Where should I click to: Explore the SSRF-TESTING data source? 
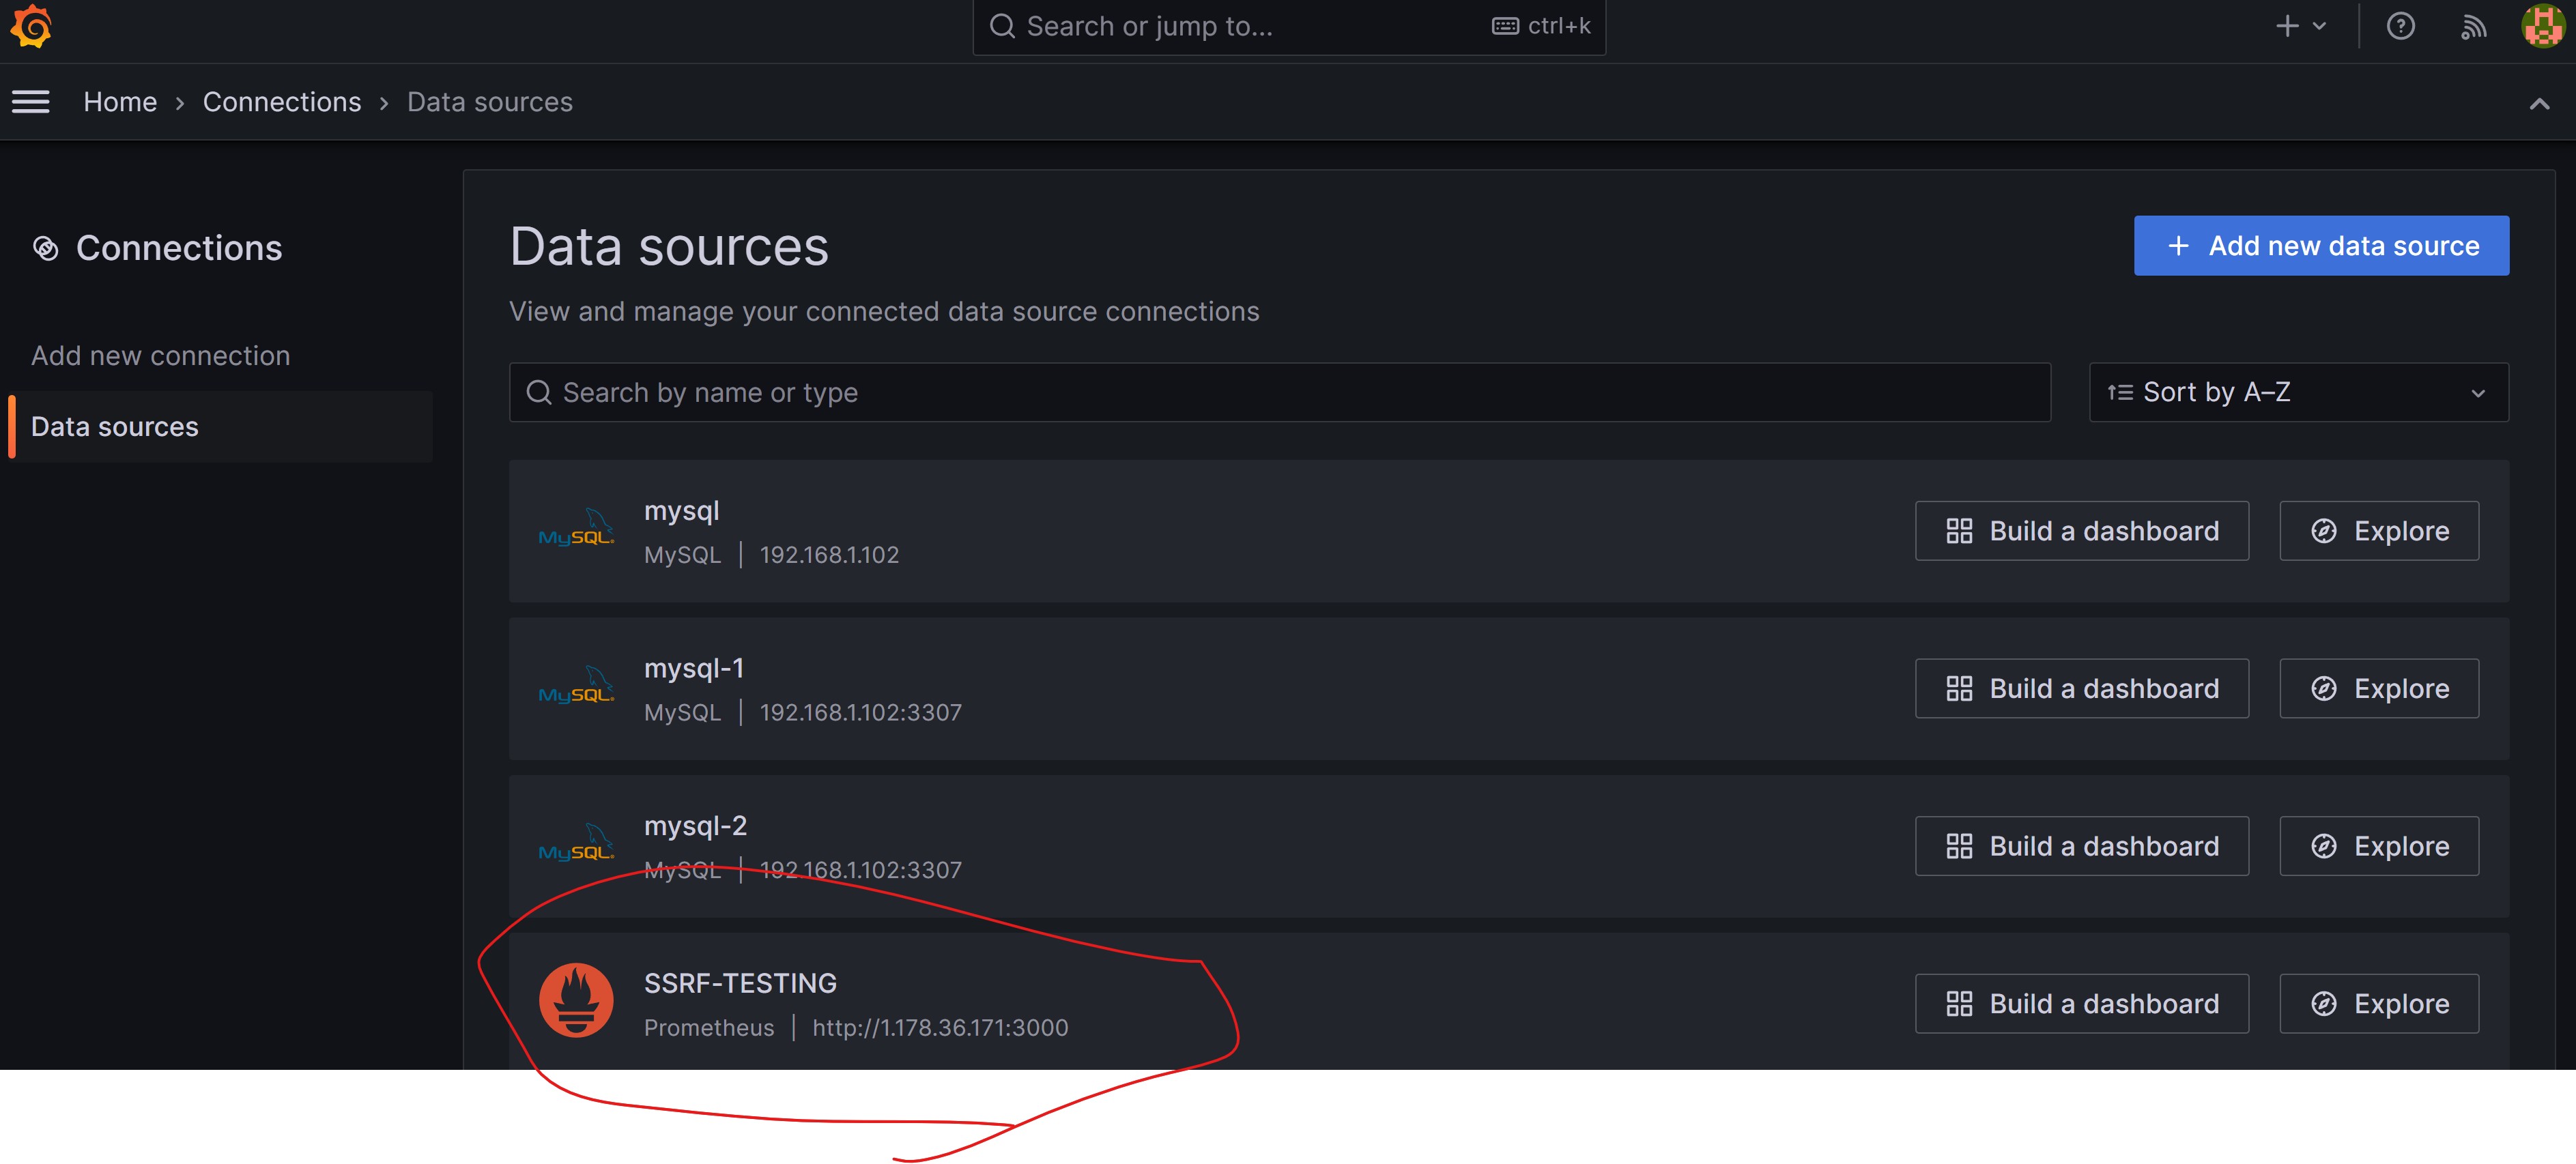click(x=2379, y=1004)
